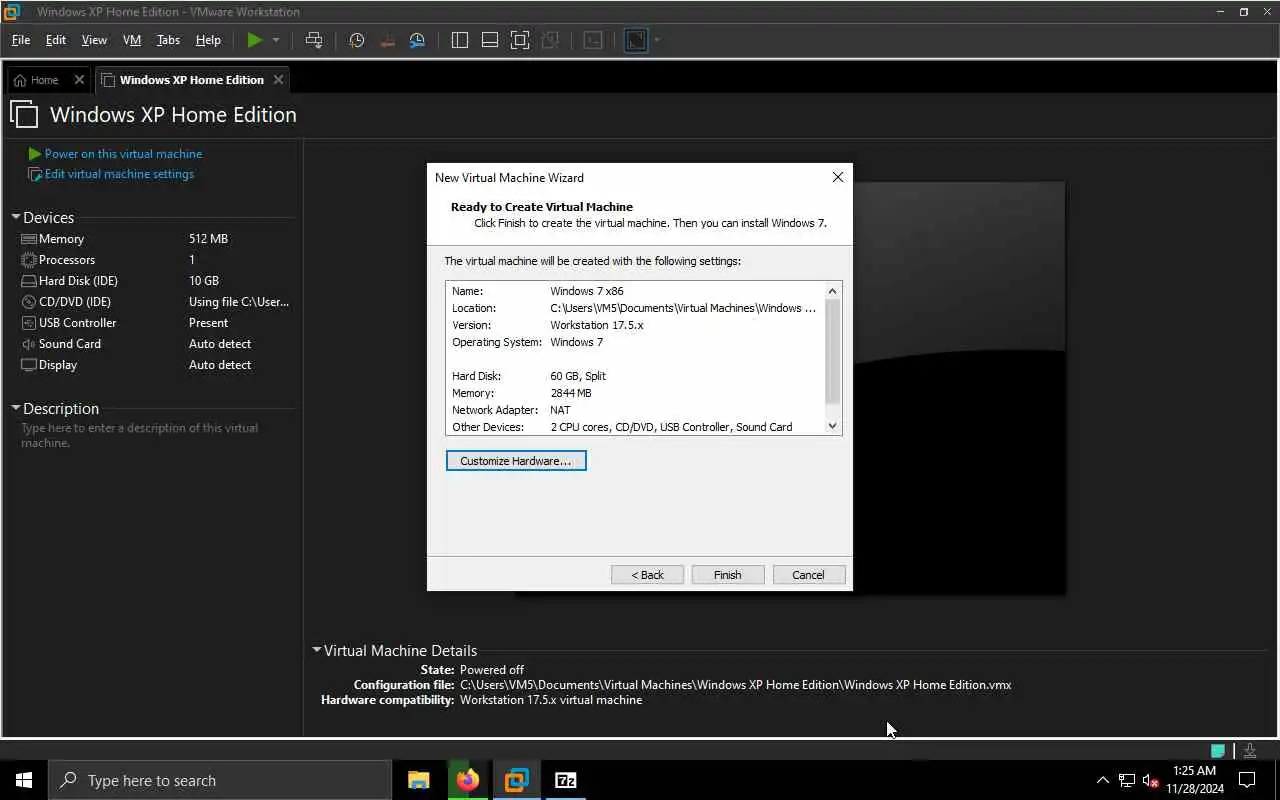Open the Help menu
1280x800 pixels.
(x=208, y=40)
